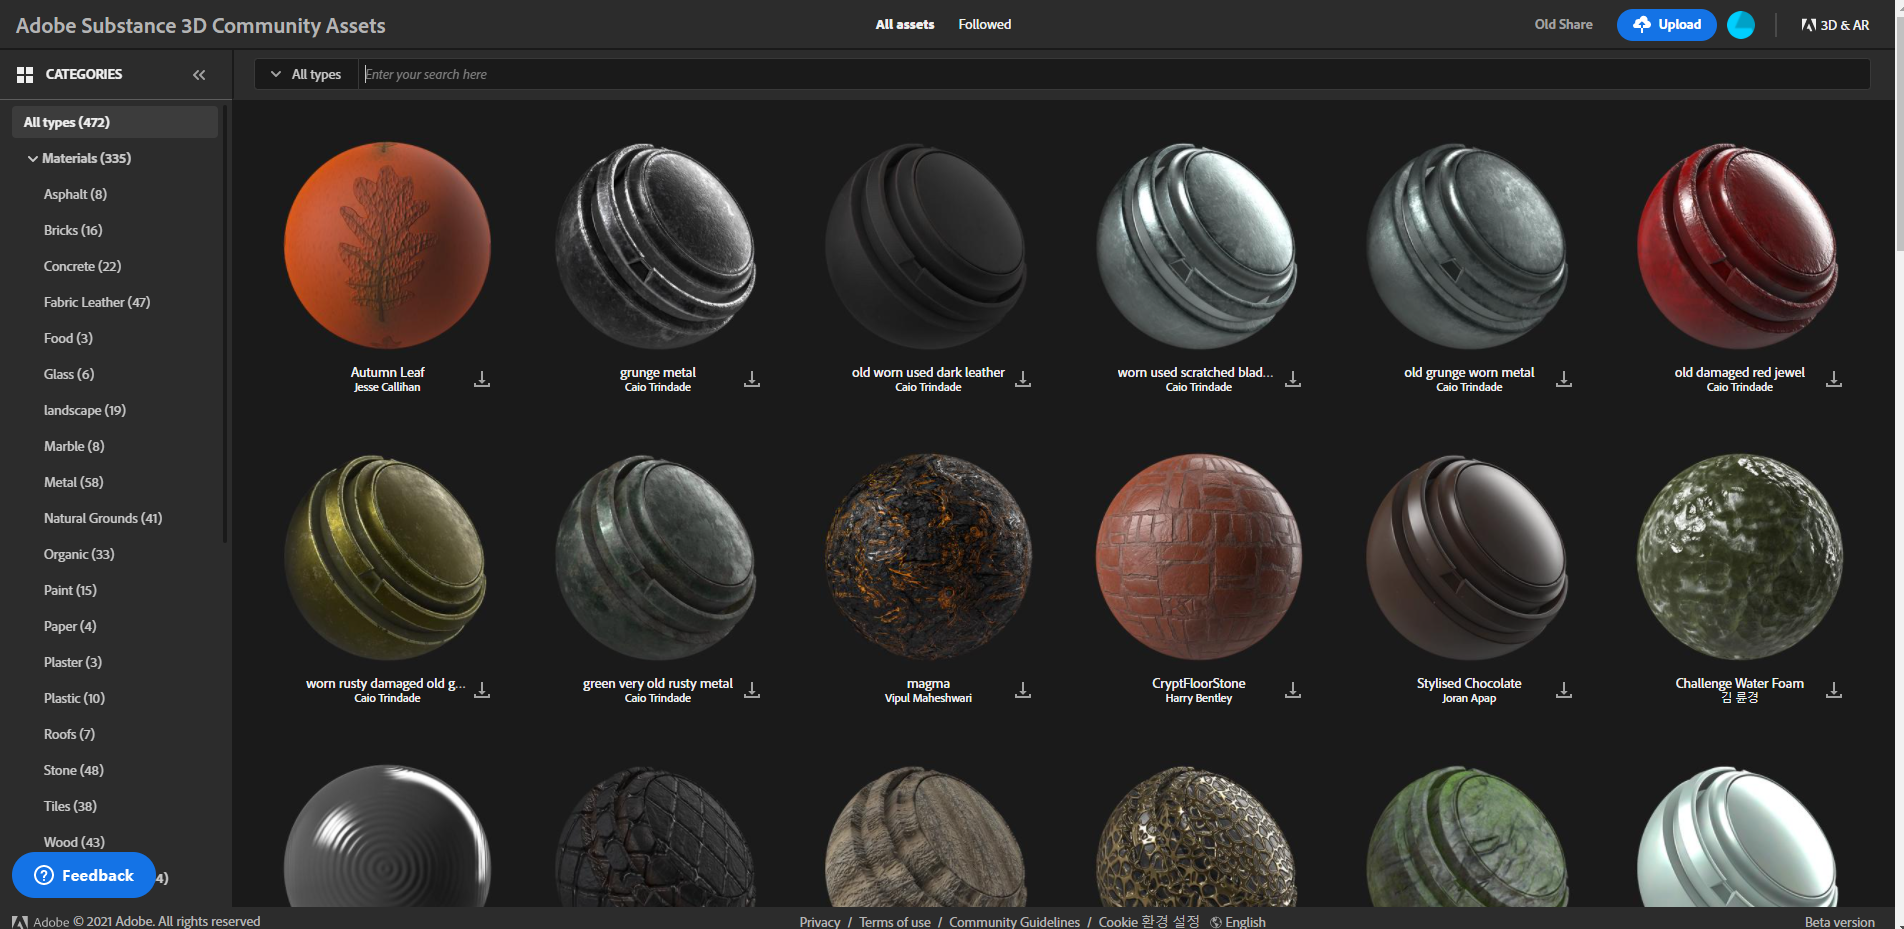The height and width of the screenshot is (929, 1904).
Task: Select Concrete (22) category
Action: tap(82, 266)
